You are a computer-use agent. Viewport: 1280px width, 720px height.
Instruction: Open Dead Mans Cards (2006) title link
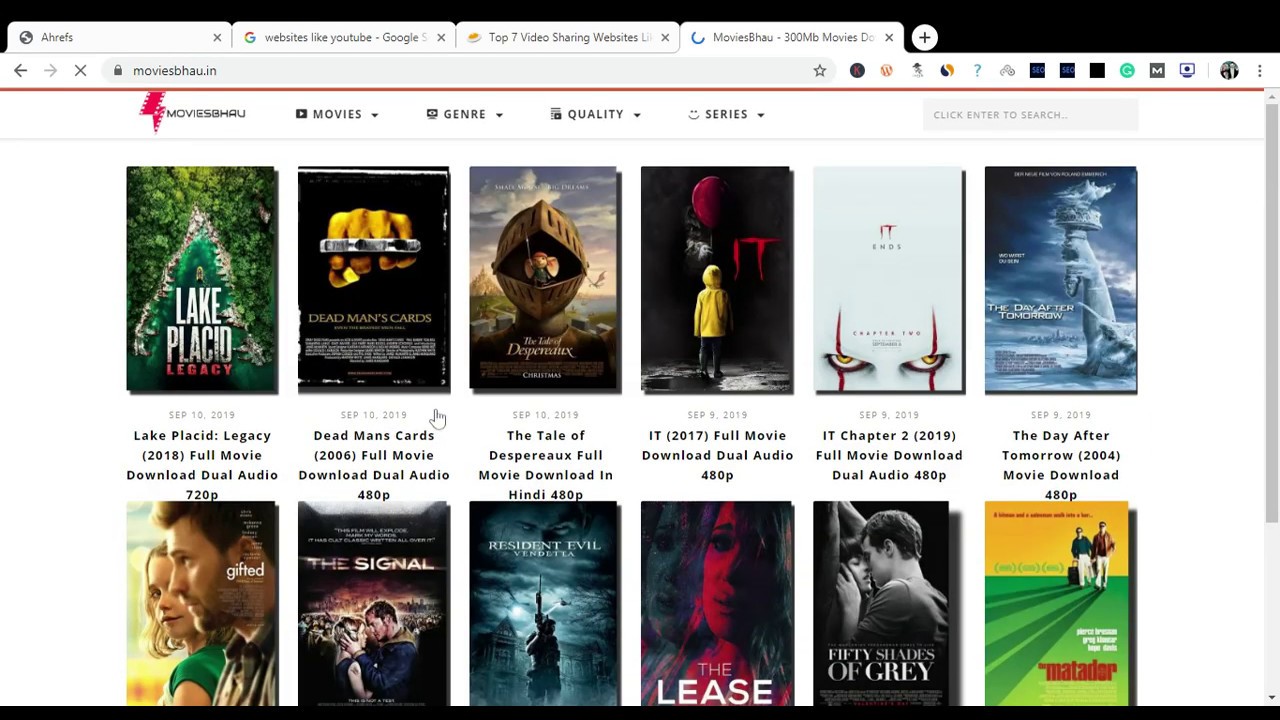374,465
